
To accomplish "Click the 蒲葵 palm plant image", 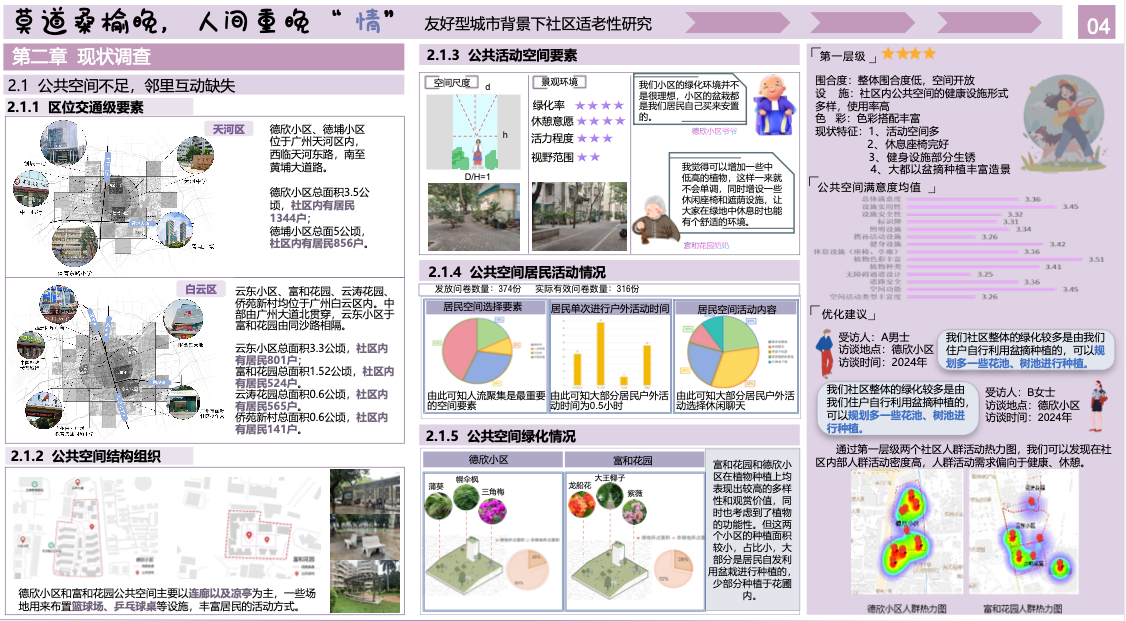I will tap(438, 507).
